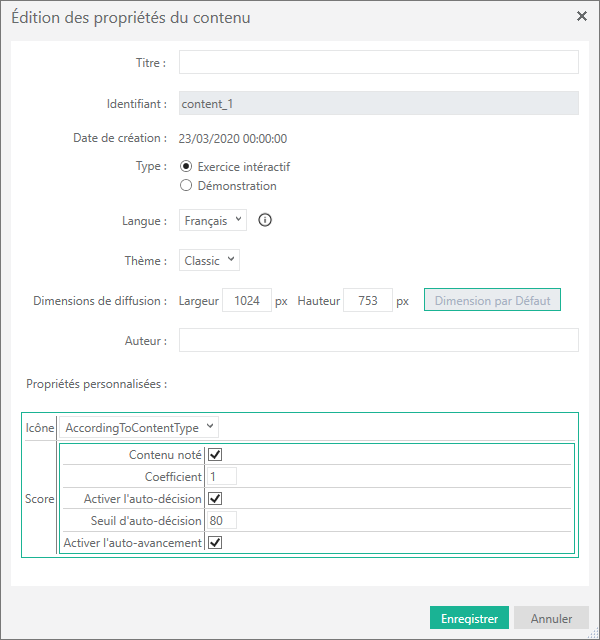Select the Coefficient input box
The width and height of the screenshot is (600, 640).
click(222, 477)
